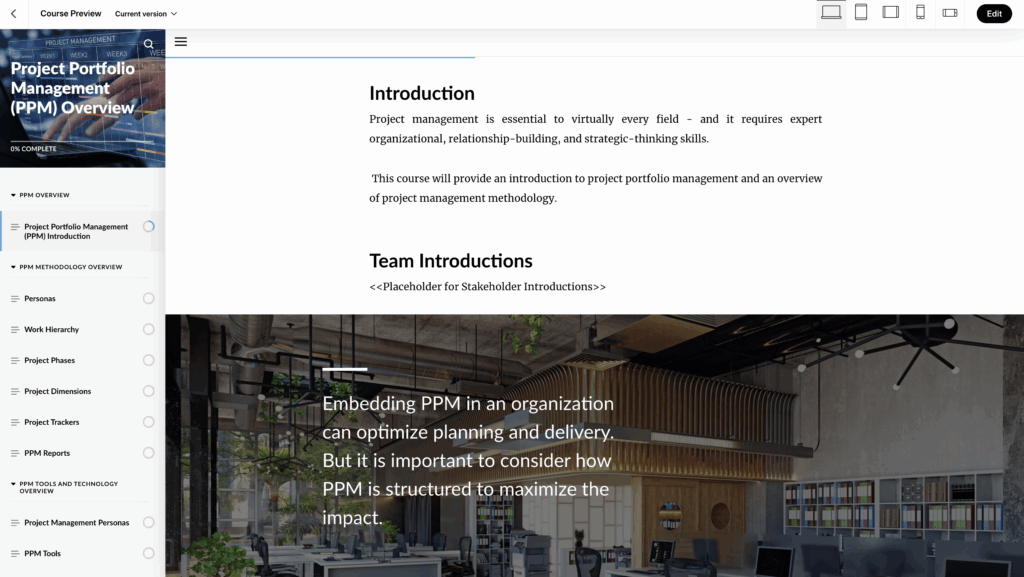
Task: Switch to tablet landscape preview icon
Action: tap(890, 13)
